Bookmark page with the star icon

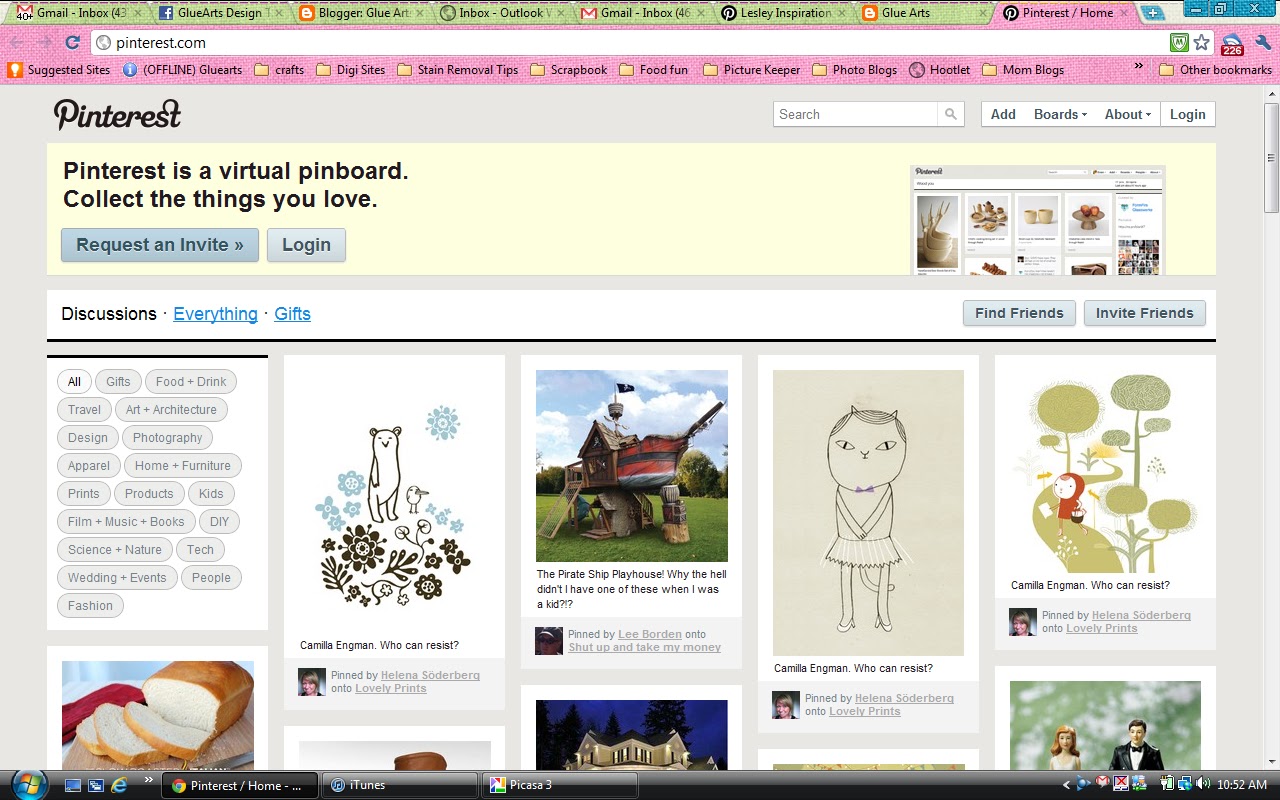click(1201, 43)
